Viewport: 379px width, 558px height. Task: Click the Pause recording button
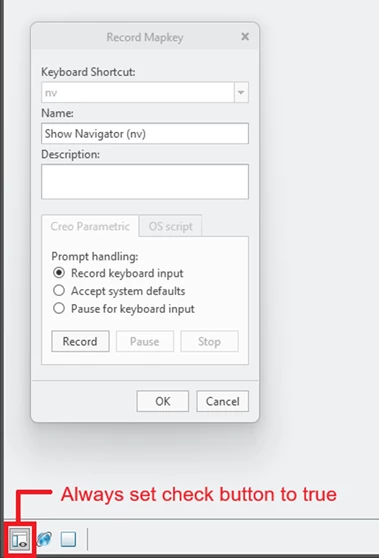(145, 341)
